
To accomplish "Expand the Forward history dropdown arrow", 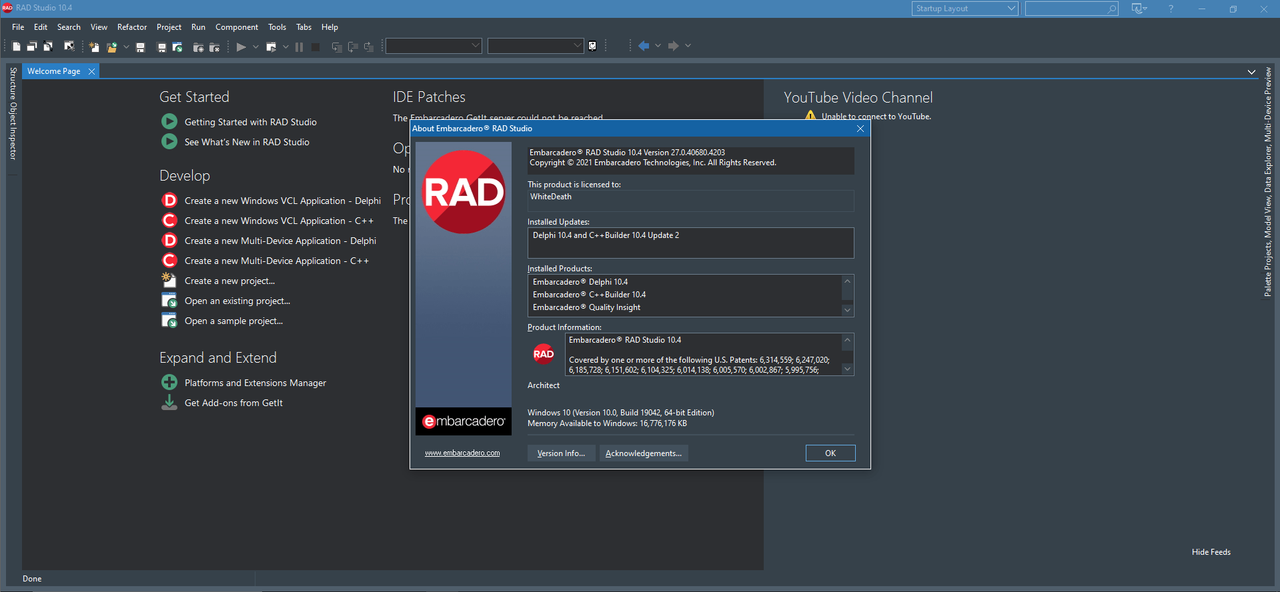I will pyautogui.click(x=688, y=46).
